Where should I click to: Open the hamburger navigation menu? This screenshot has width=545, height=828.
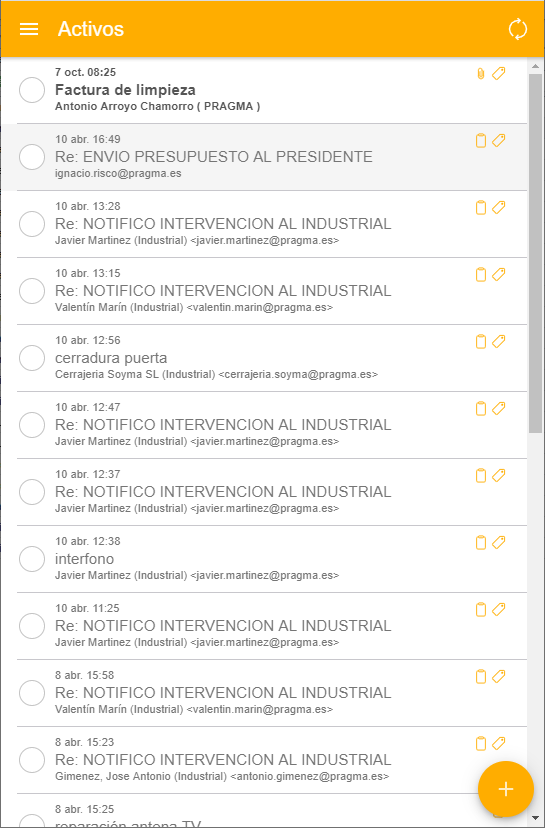(x=29, y=29)
